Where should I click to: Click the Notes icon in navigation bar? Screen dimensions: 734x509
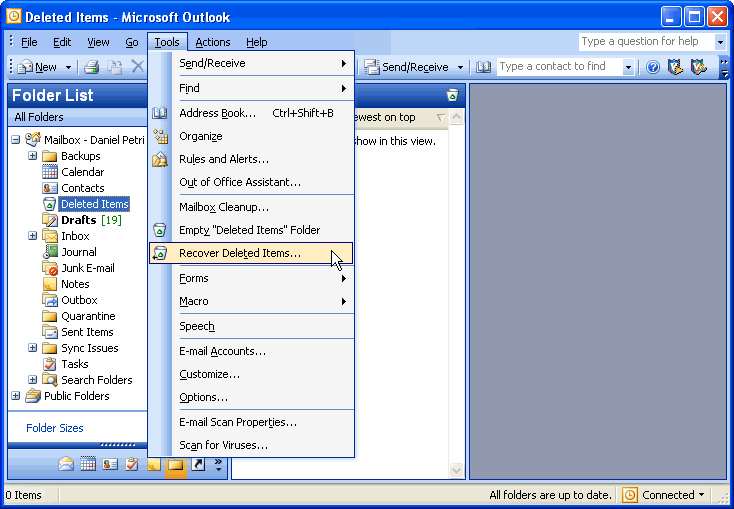(x=154, y=464)
